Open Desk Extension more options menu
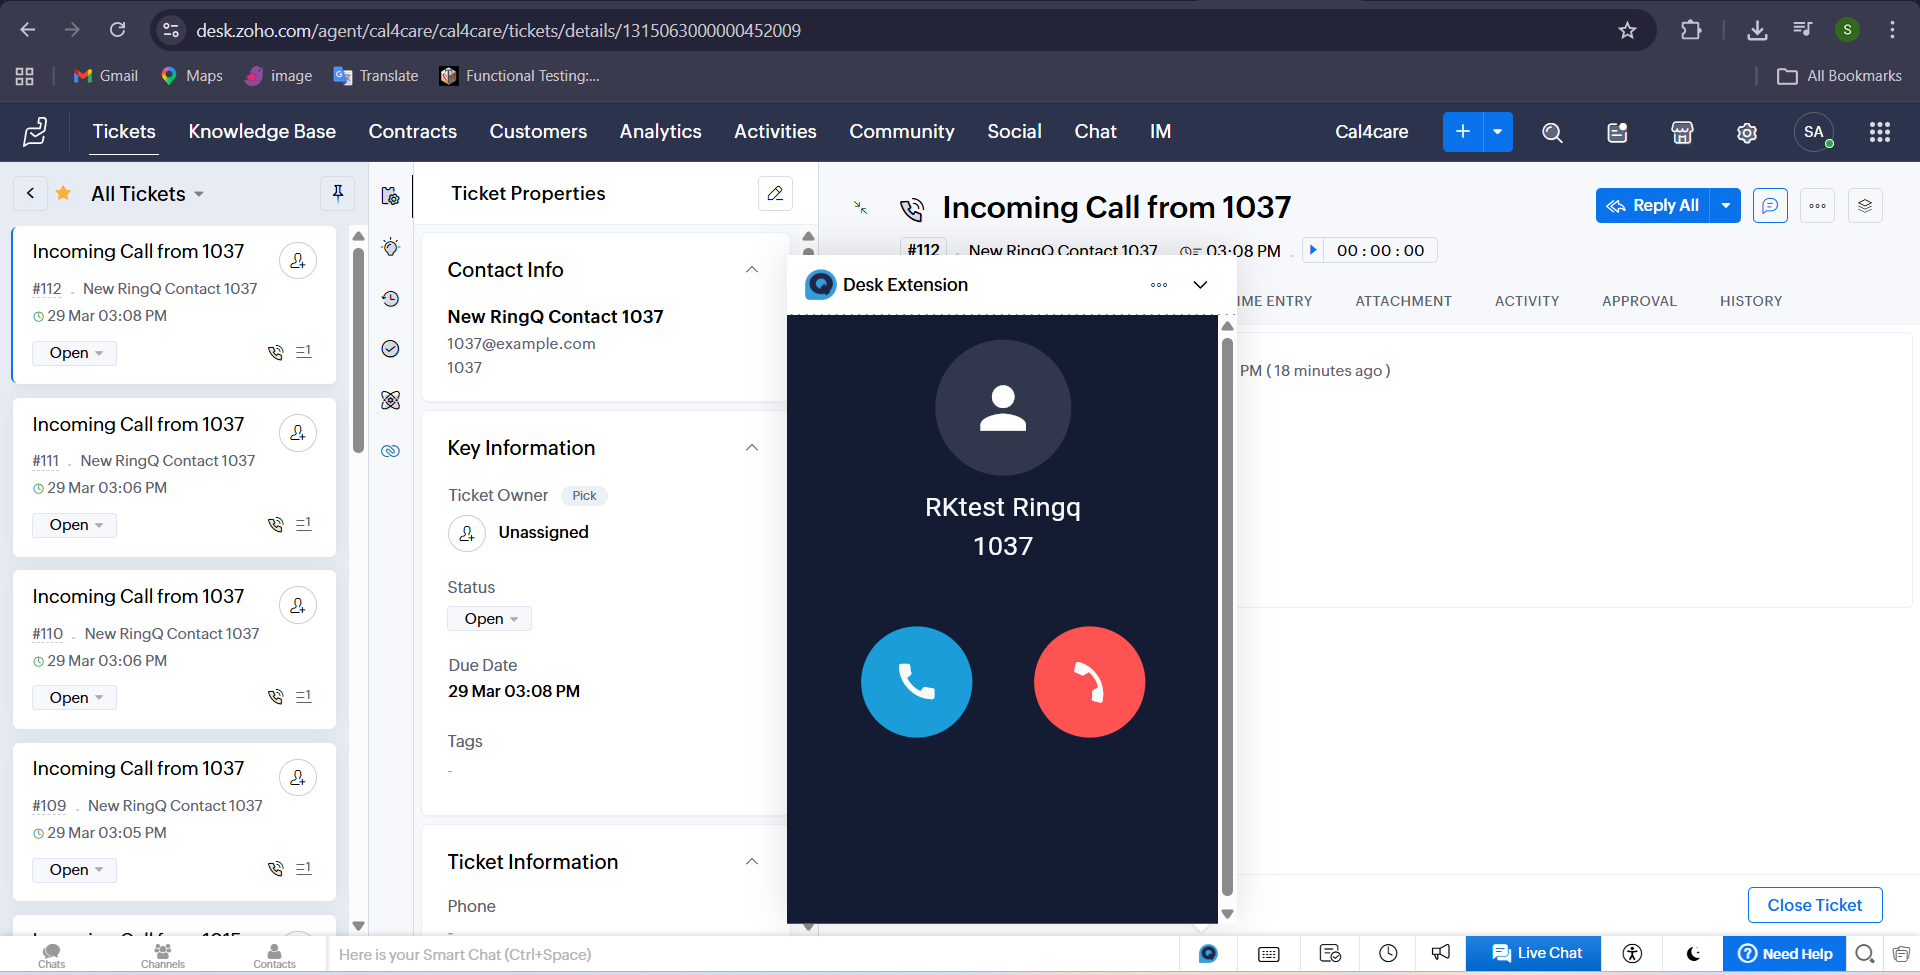Image resolution: width=1920 pixels, height=975 pixels. coord(1159,285)
